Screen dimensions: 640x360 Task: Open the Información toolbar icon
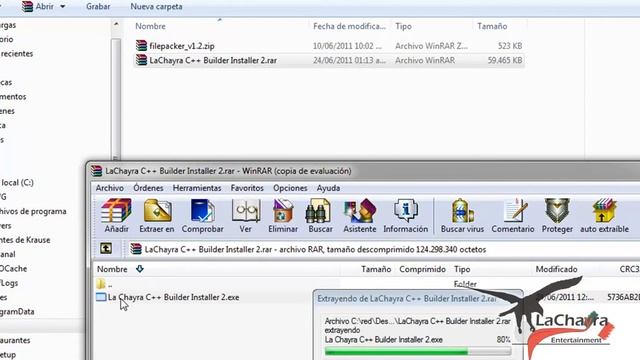tap(405, 216)
